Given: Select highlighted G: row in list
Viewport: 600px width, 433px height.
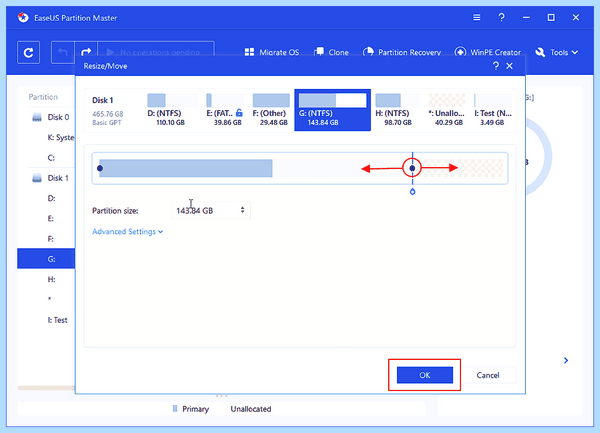Looking at the screenshot, I should click(x=46, y=259).
